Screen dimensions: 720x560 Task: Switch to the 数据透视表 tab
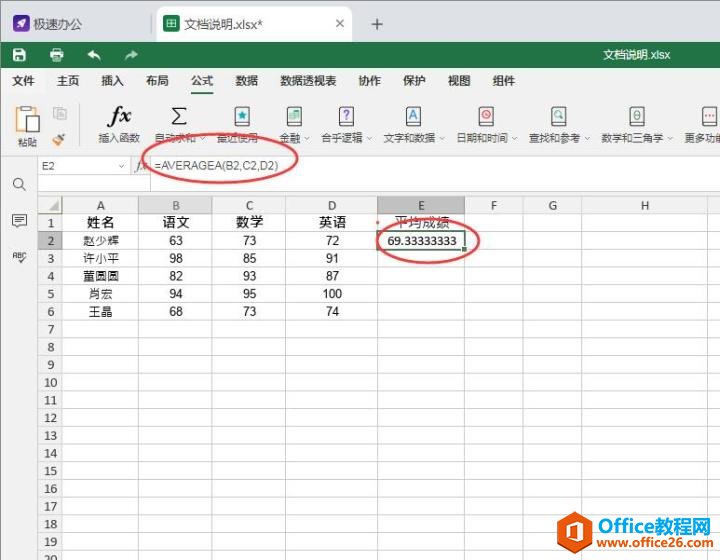(308, 81)
